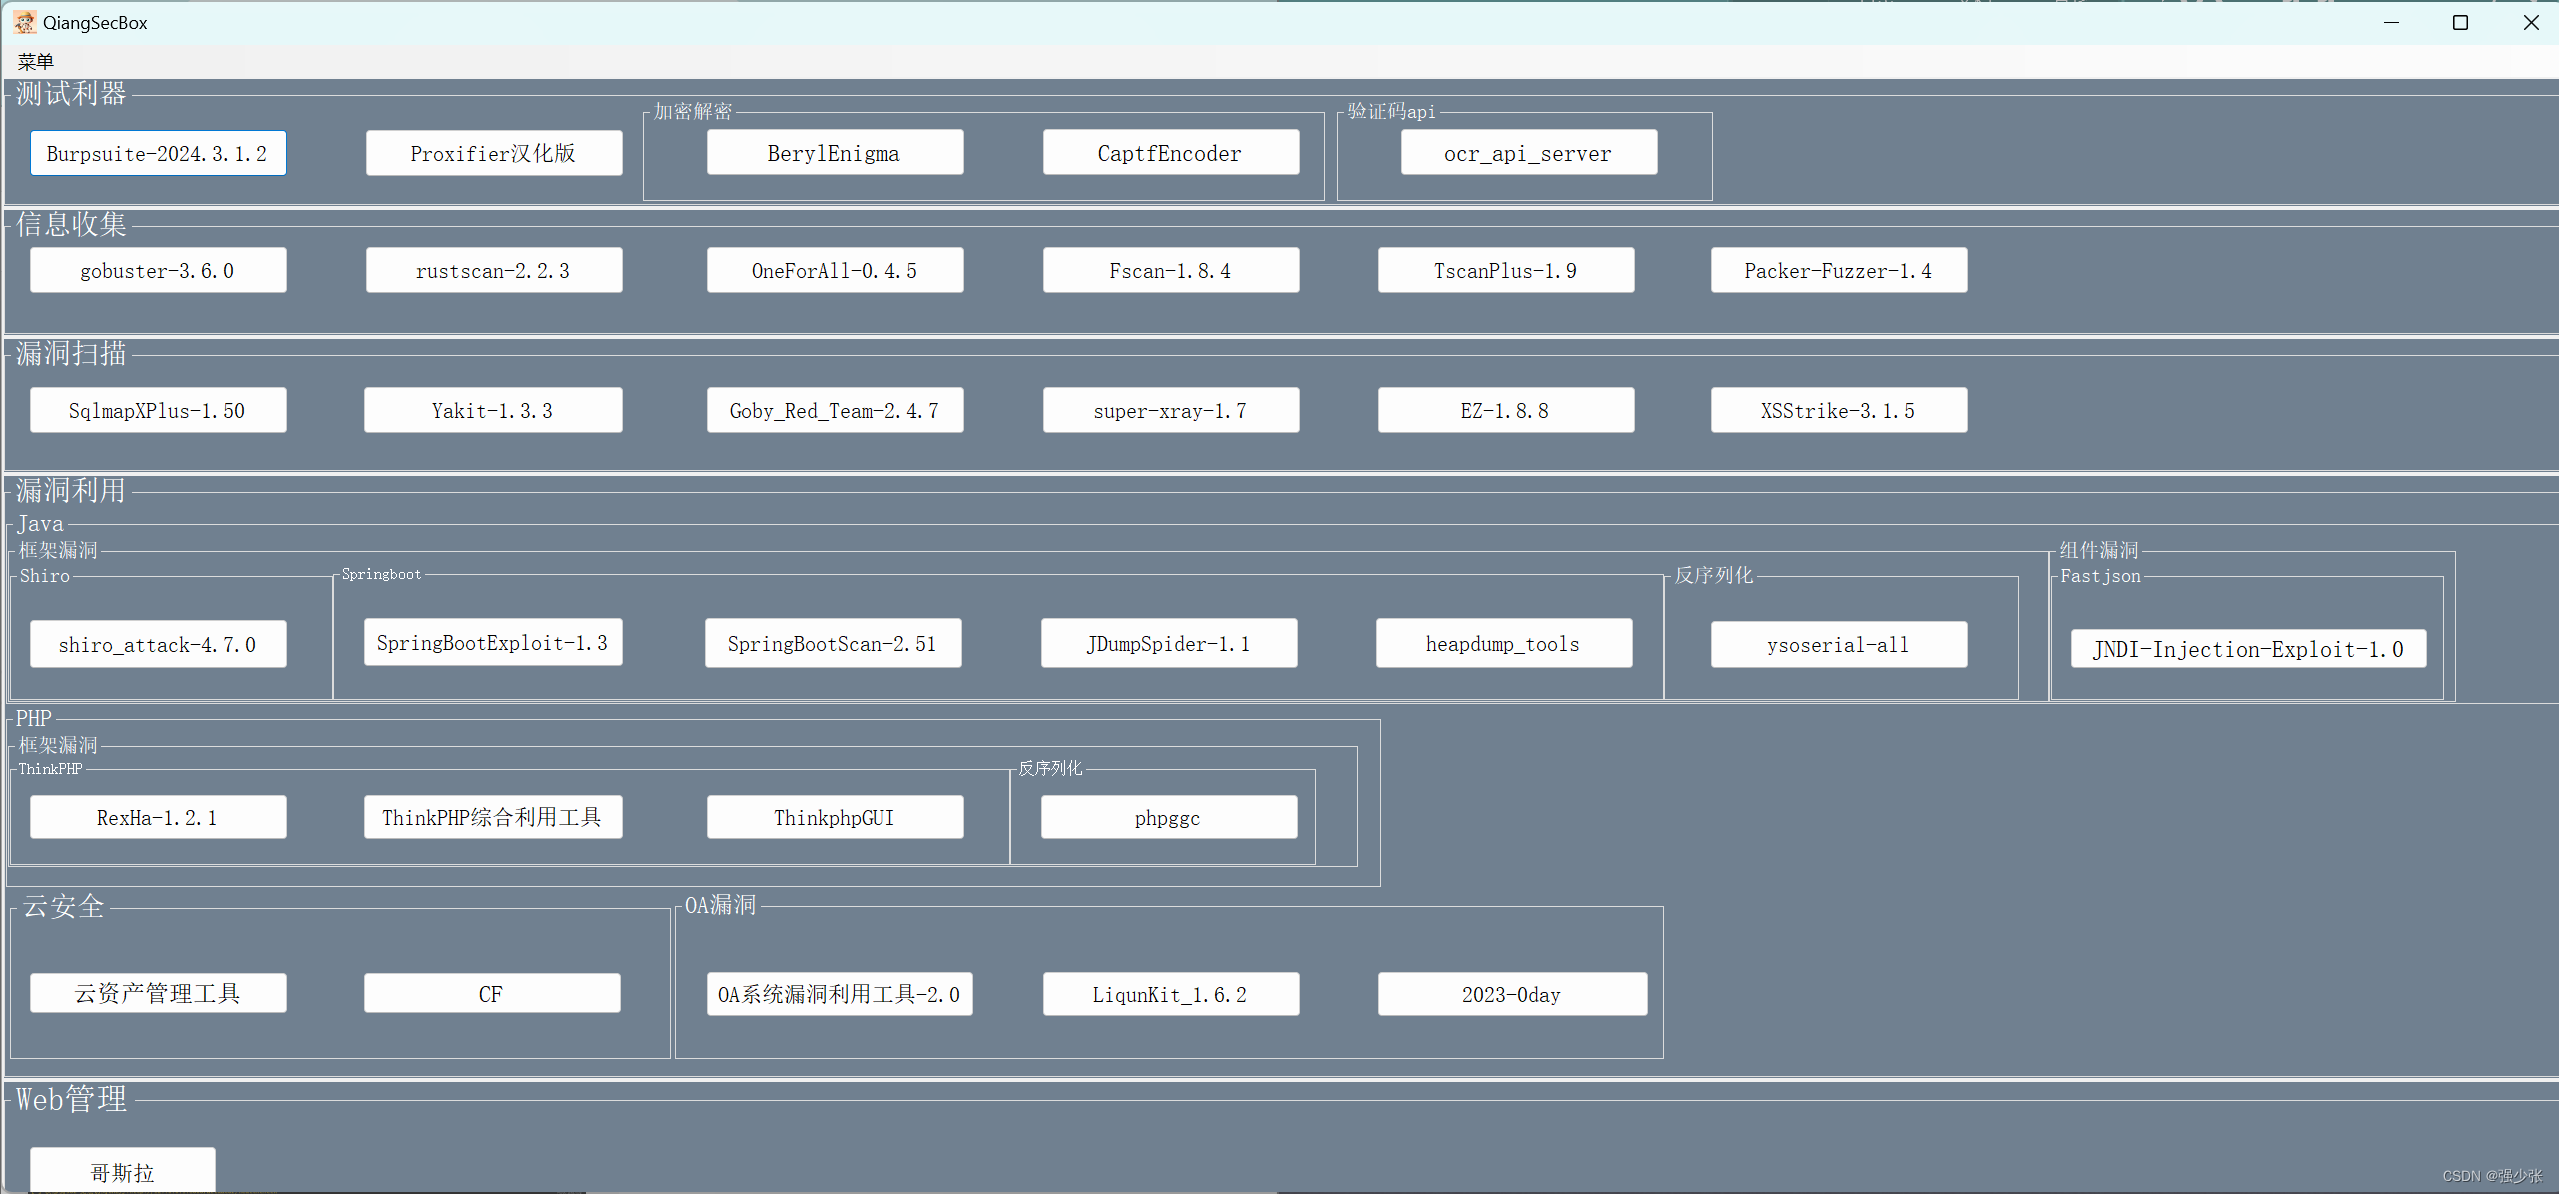The image size is (2559, 1194).
Task: Start the ocr_api_server button
Action: 1529,153
